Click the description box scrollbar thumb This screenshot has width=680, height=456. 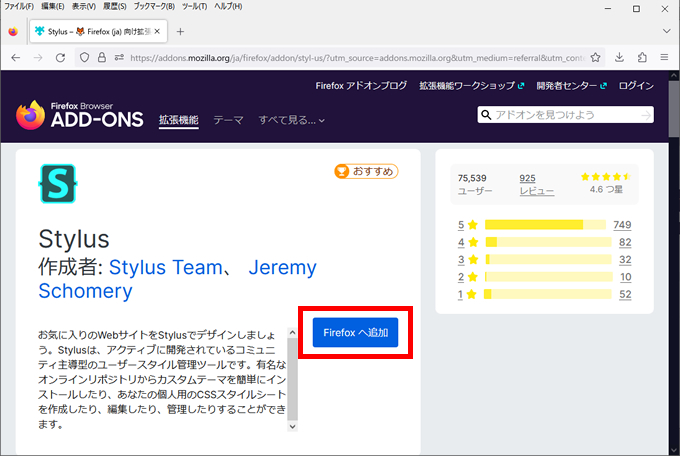tap(292, 379)
